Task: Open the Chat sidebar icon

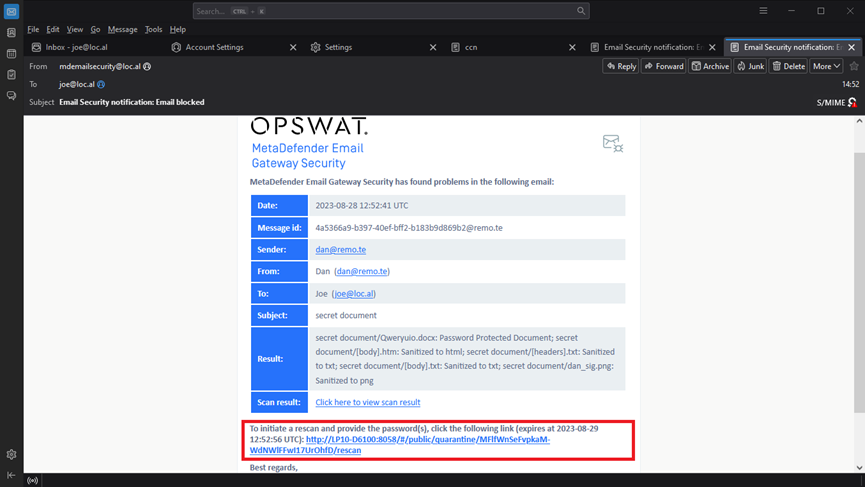Action: click(11, 95)
